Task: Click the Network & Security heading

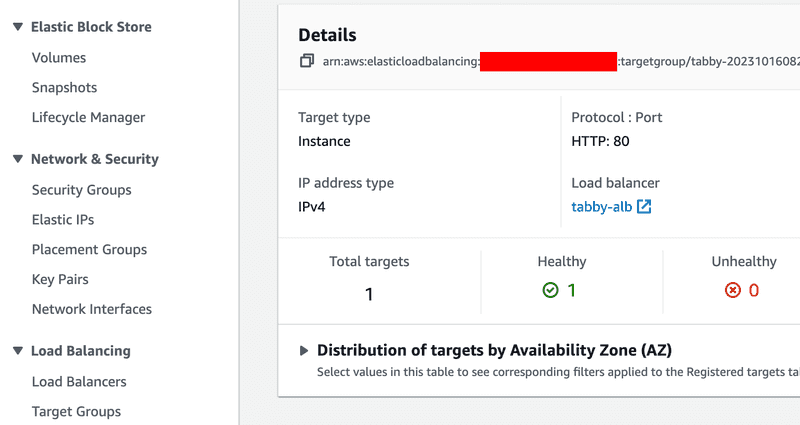Action: tap(95, 159)
